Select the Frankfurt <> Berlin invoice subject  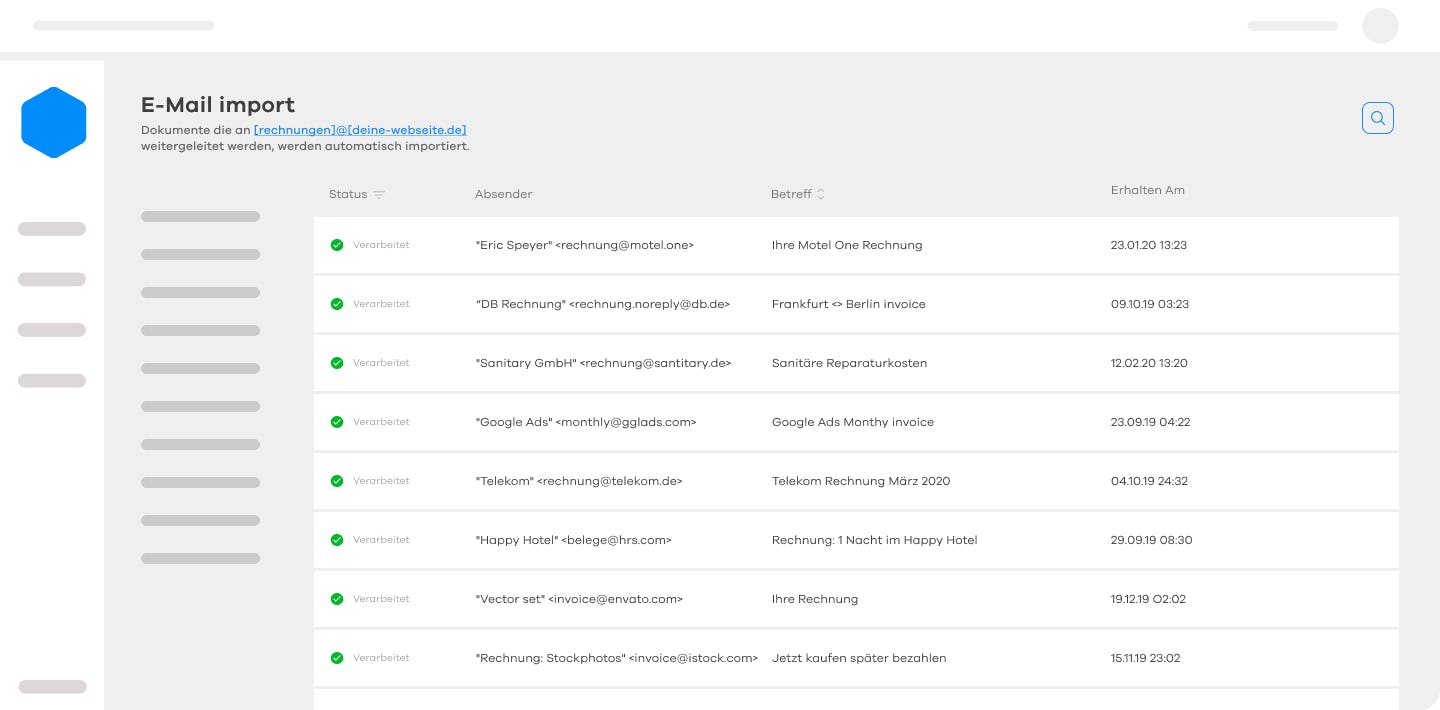tap(849, 304)
